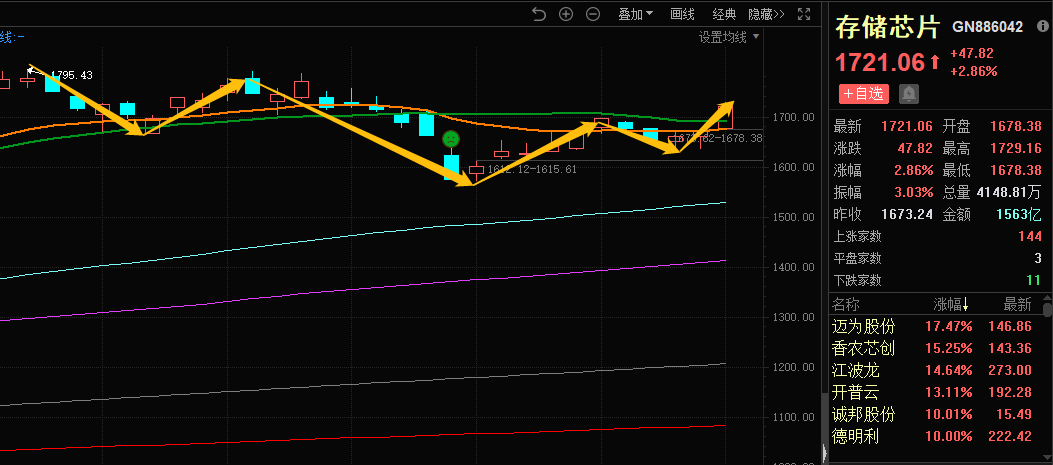Click the +自选 add to watchlist button

[x=863, y=93]
